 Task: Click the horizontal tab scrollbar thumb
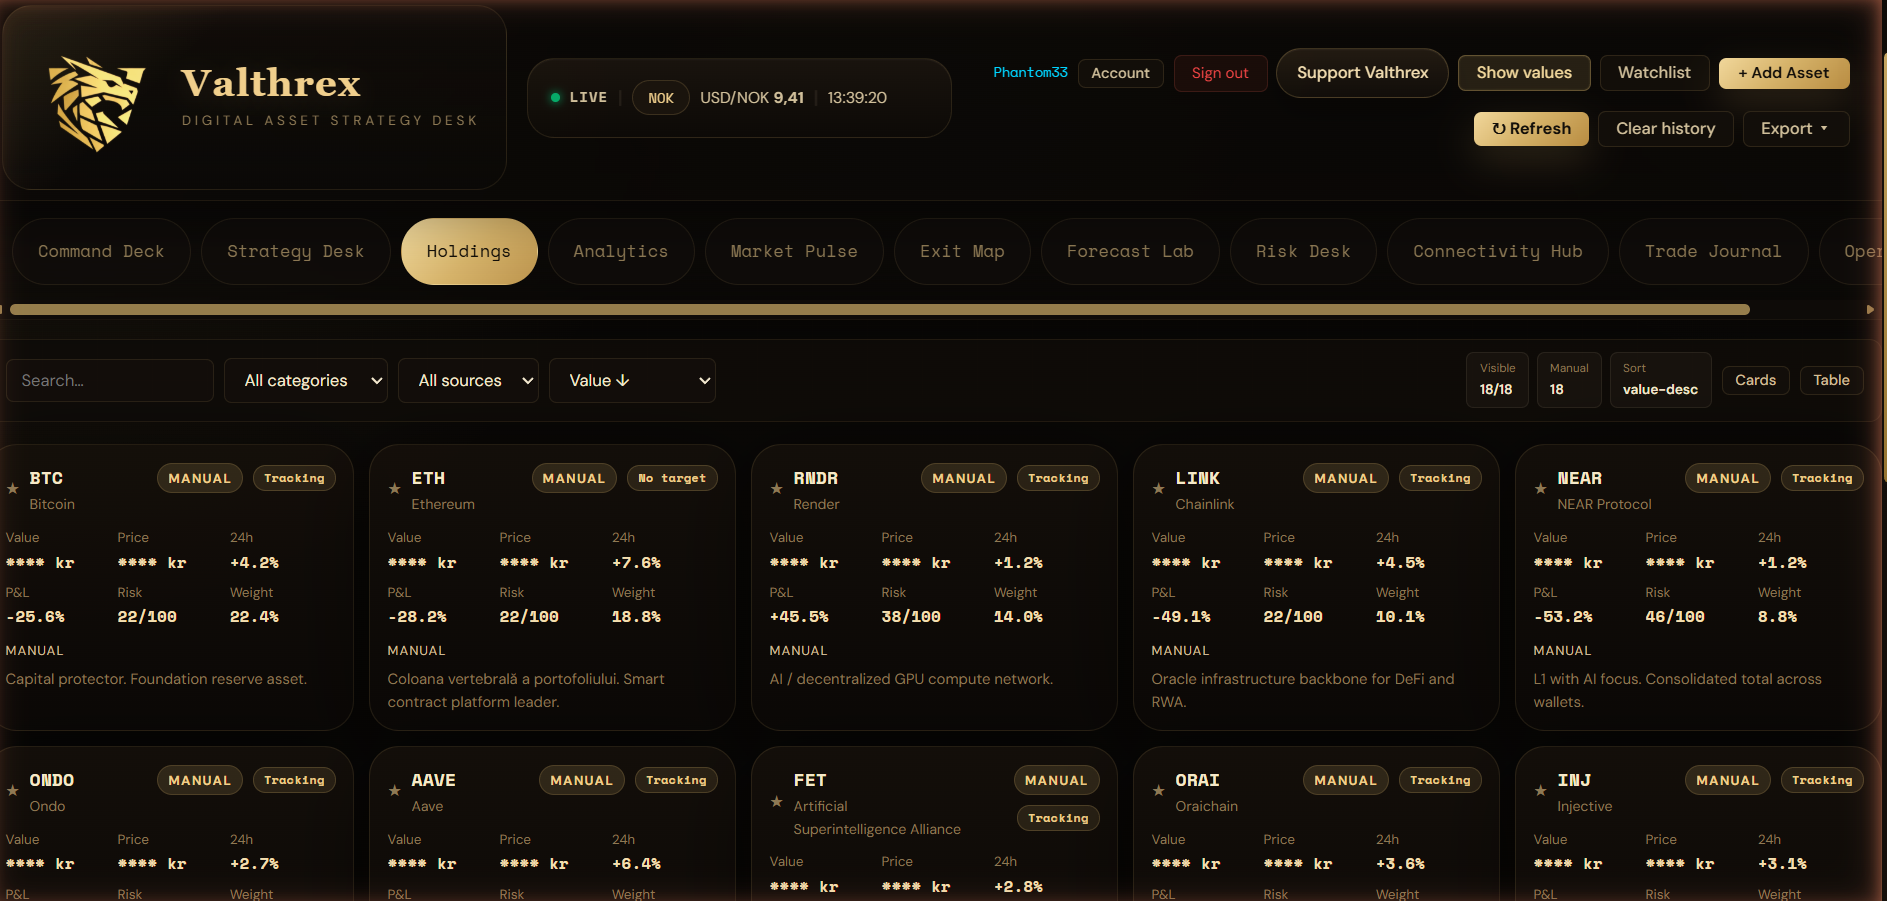click(x=880, y=310)
